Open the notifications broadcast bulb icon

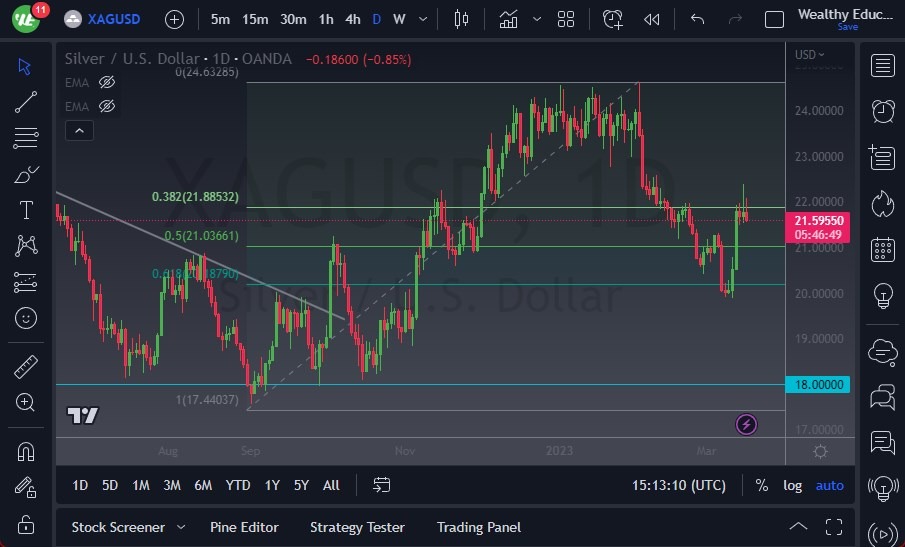[883, 489]
